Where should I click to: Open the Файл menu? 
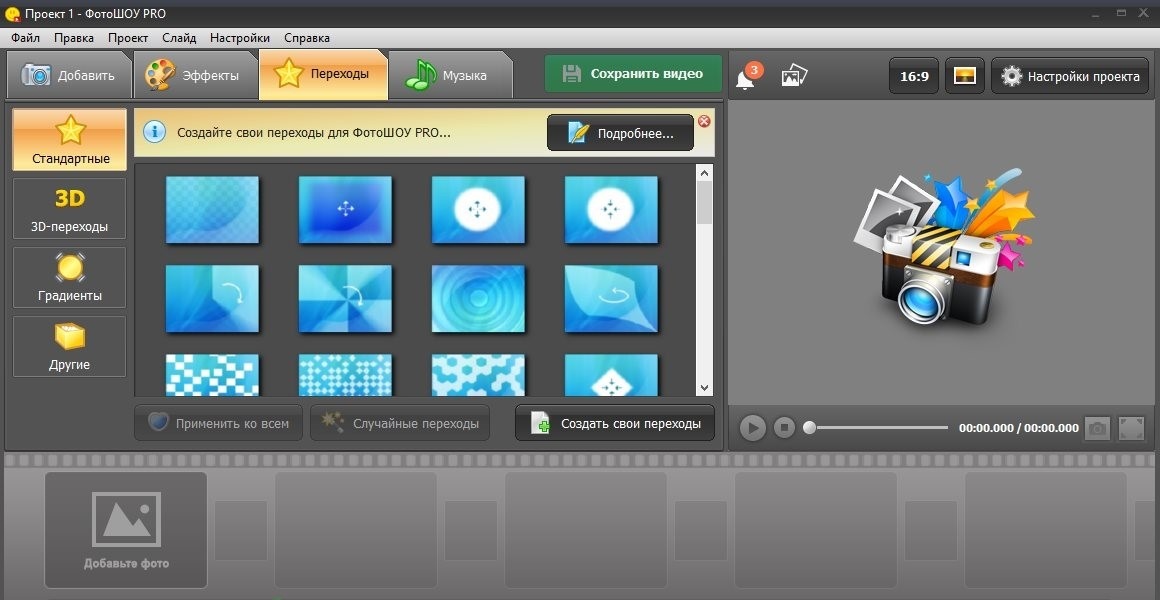(26, 38)
